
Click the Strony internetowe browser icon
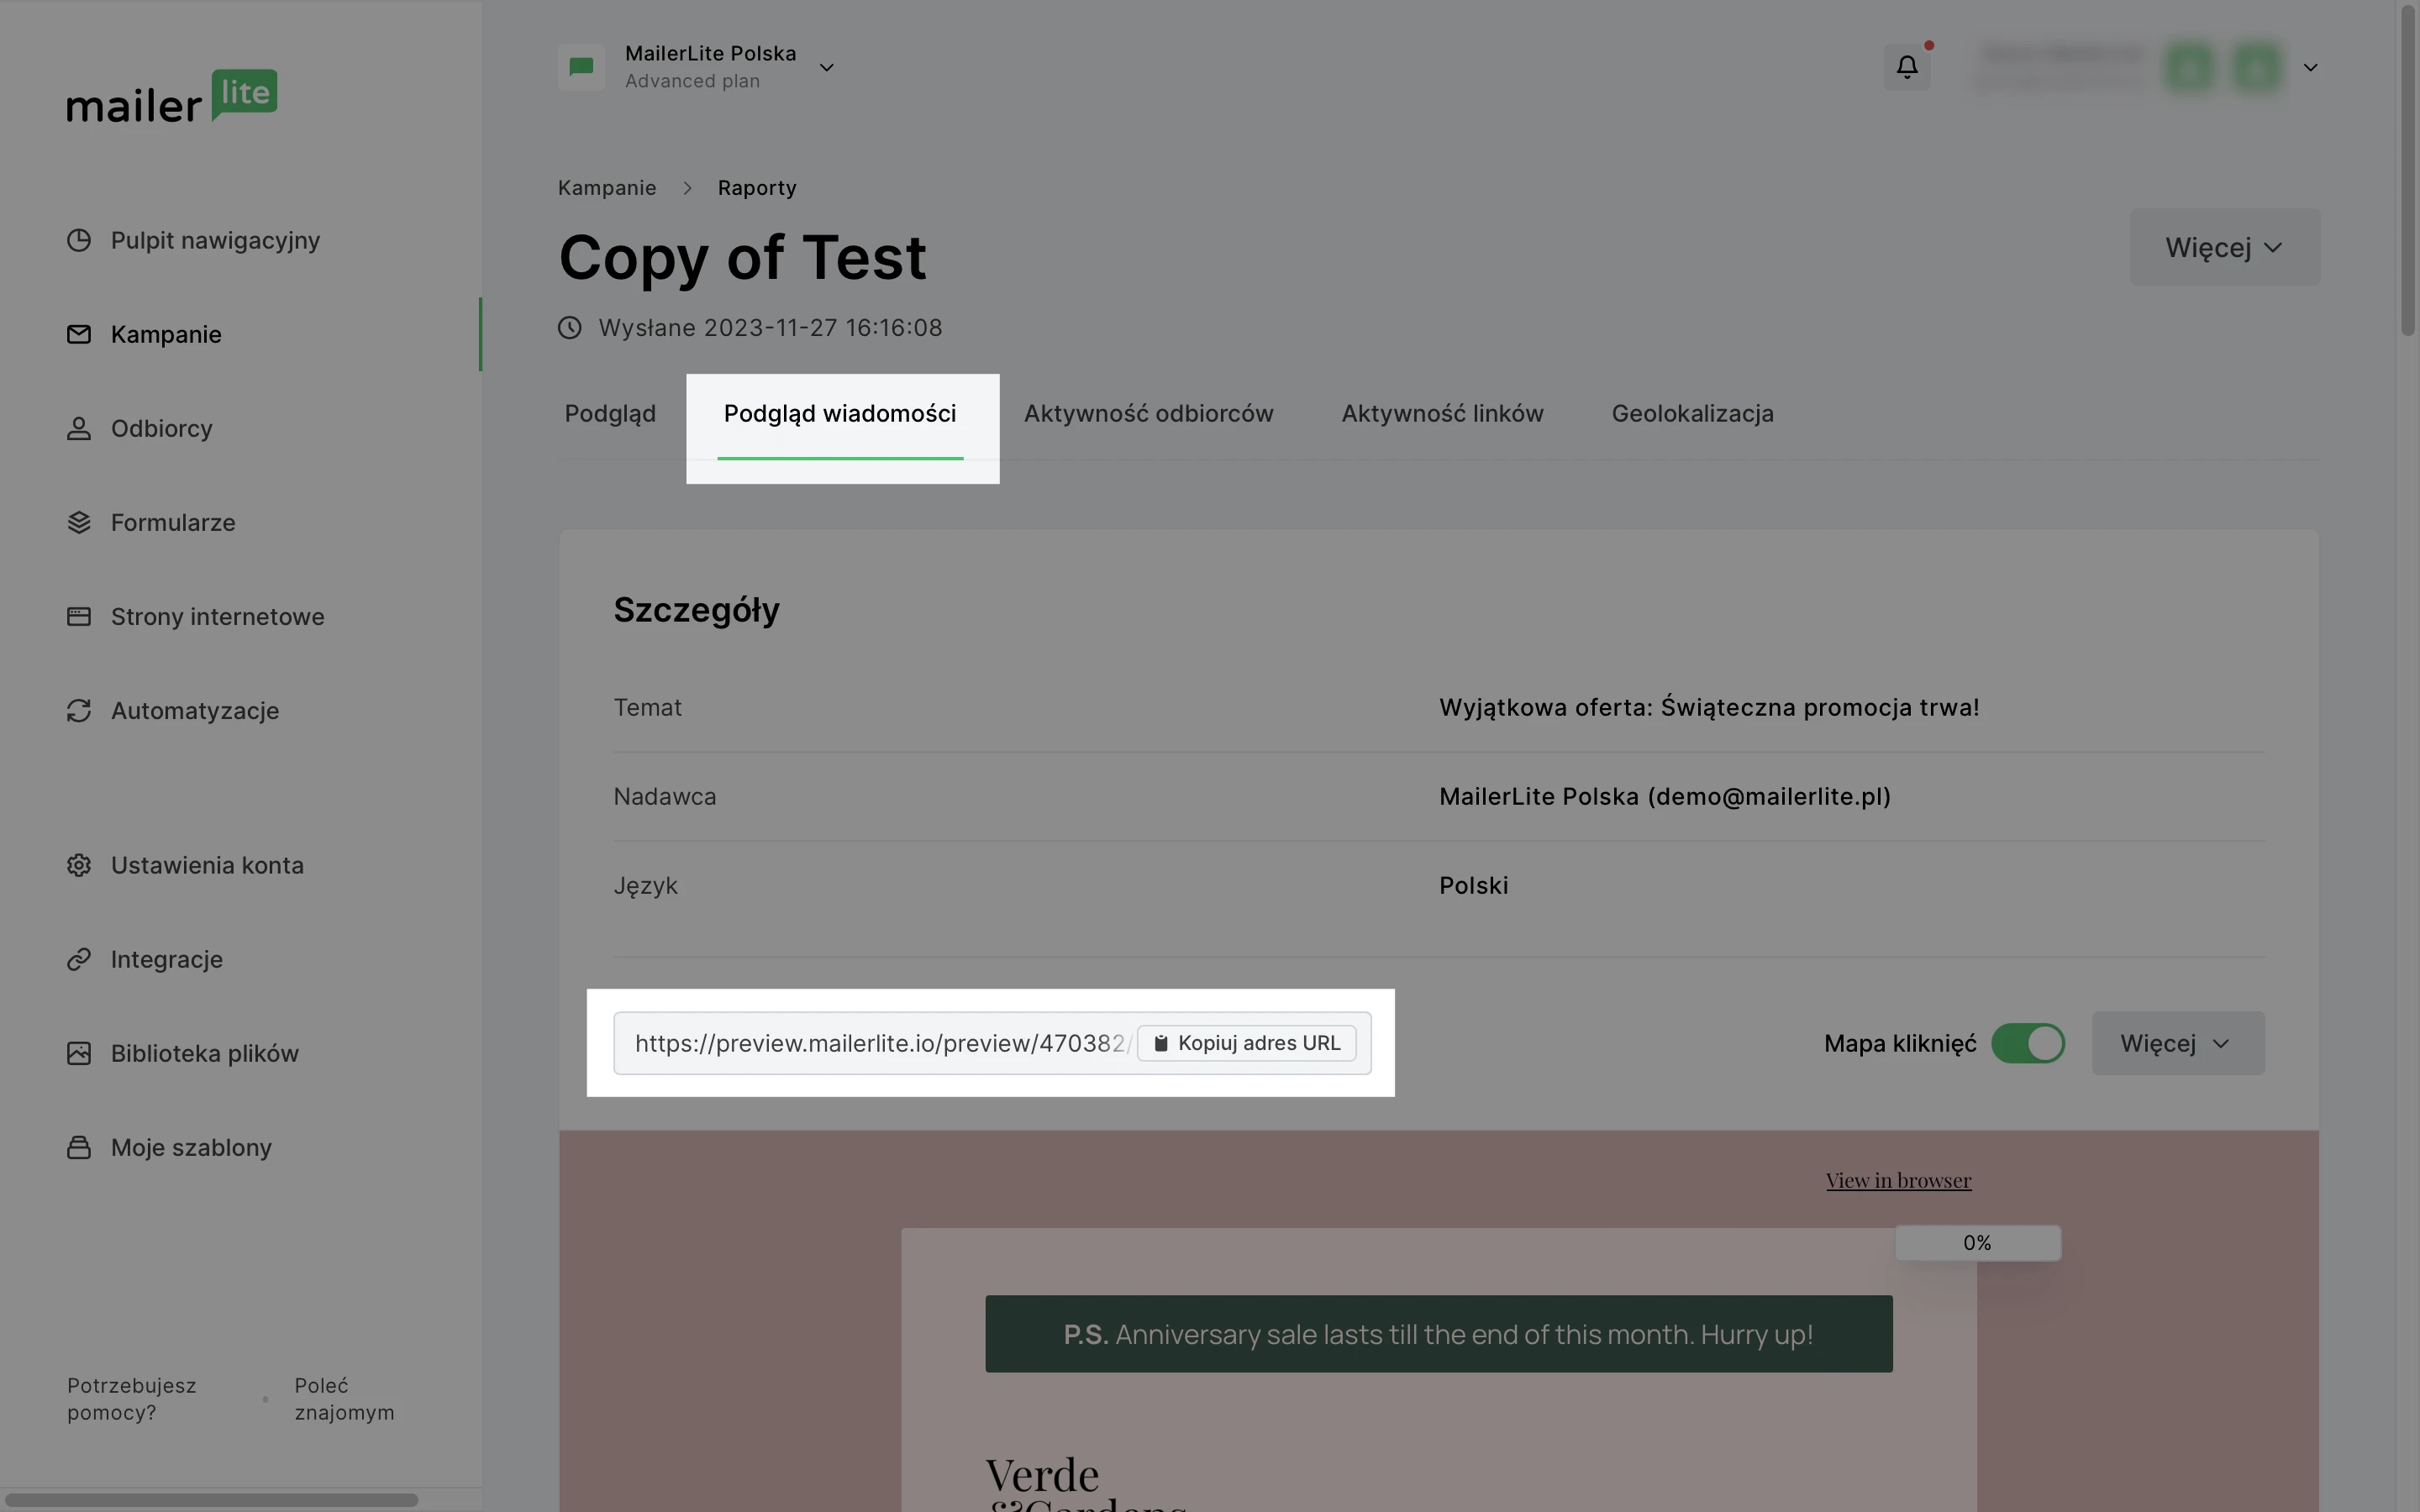coord(79,616)
